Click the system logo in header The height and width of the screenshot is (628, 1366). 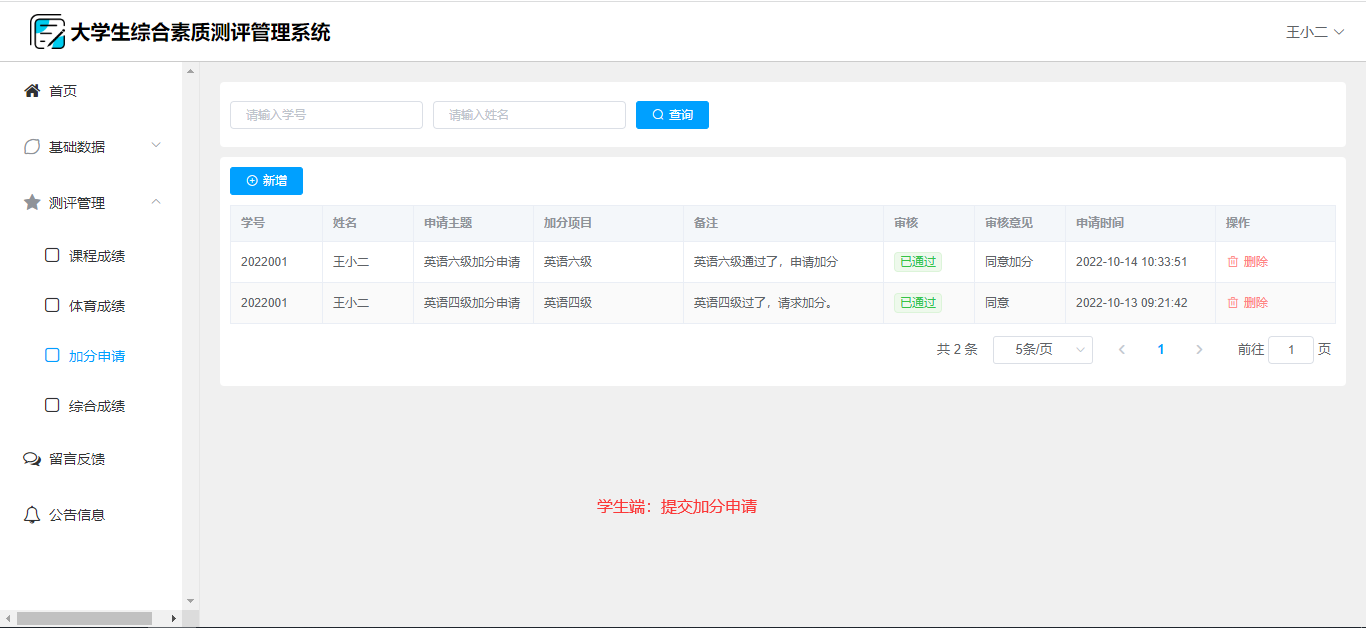pos(46,32)
